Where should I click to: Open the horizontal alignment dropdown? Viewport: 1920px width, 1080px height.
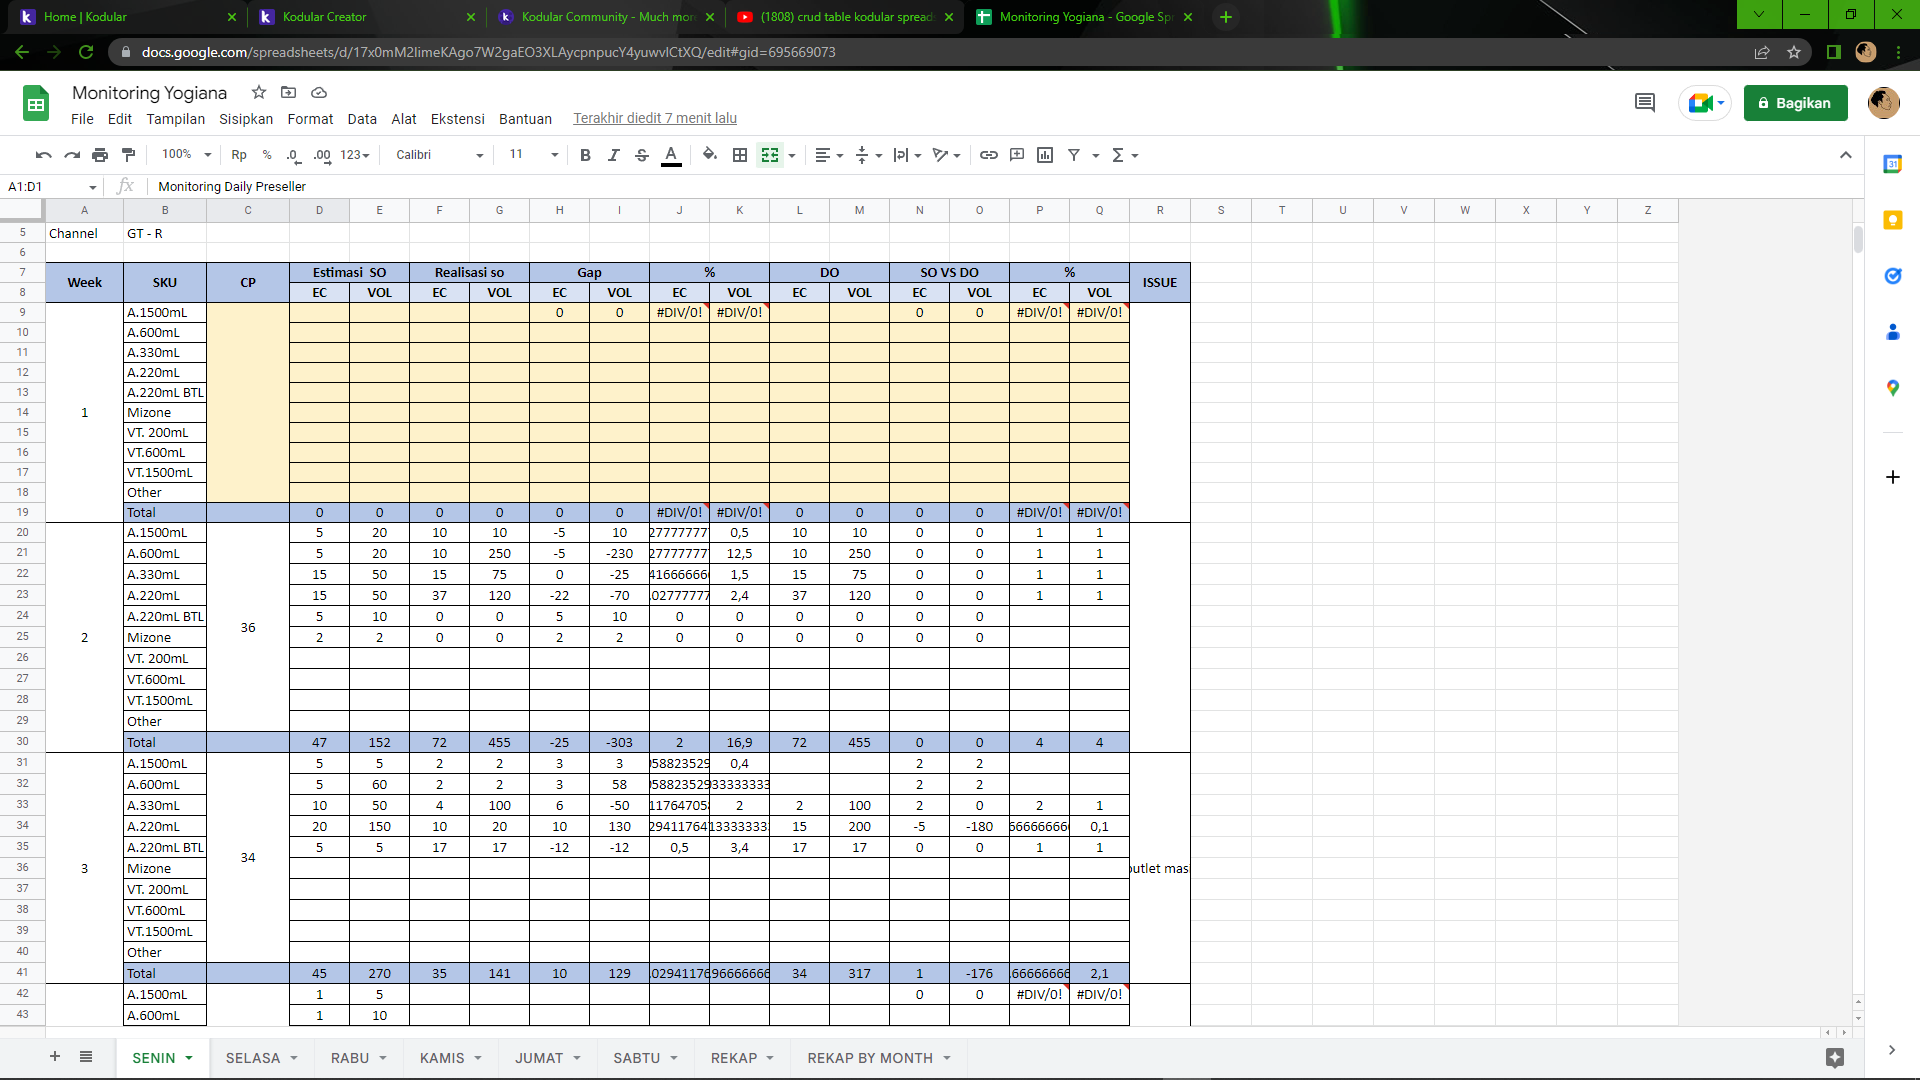coord(828,155)
